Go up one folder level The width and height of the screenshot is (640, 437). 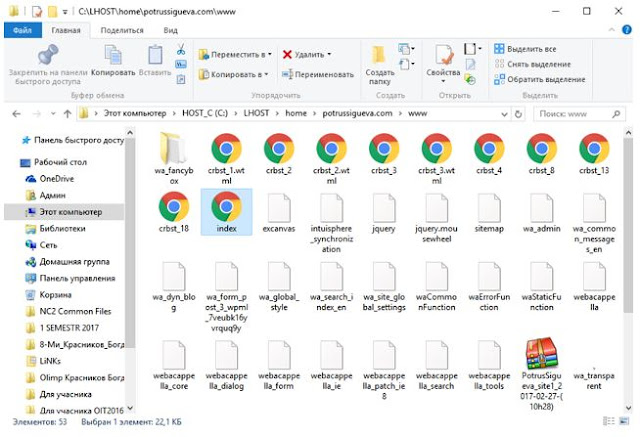(68, 114)
